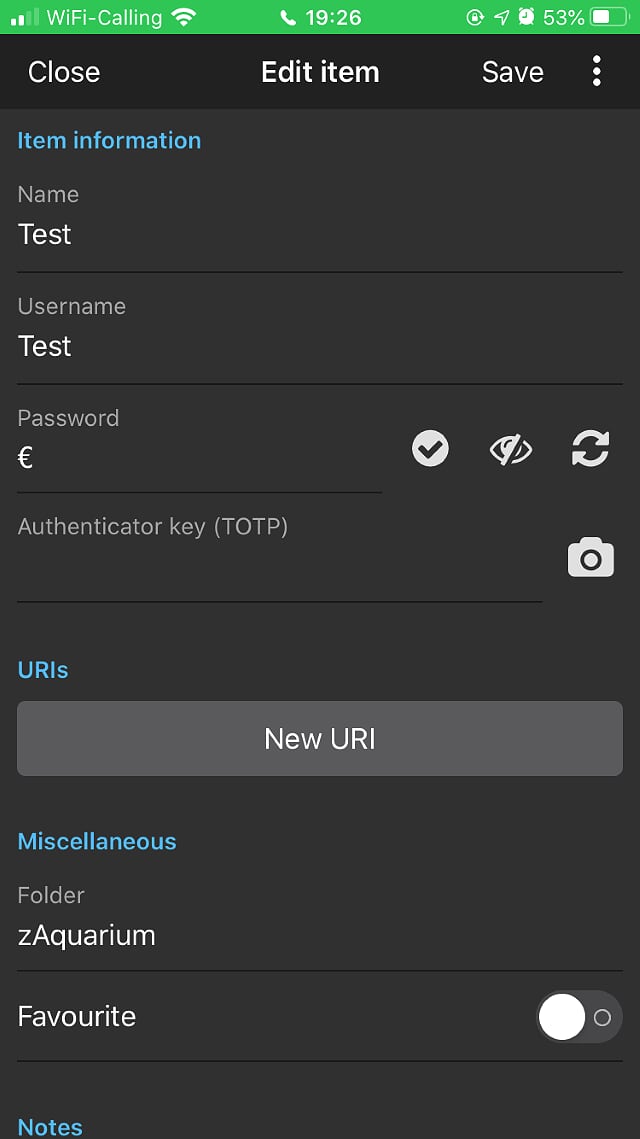Add a New URI to the item
This screenshot has width=640, height=1139.
point(320,738)
